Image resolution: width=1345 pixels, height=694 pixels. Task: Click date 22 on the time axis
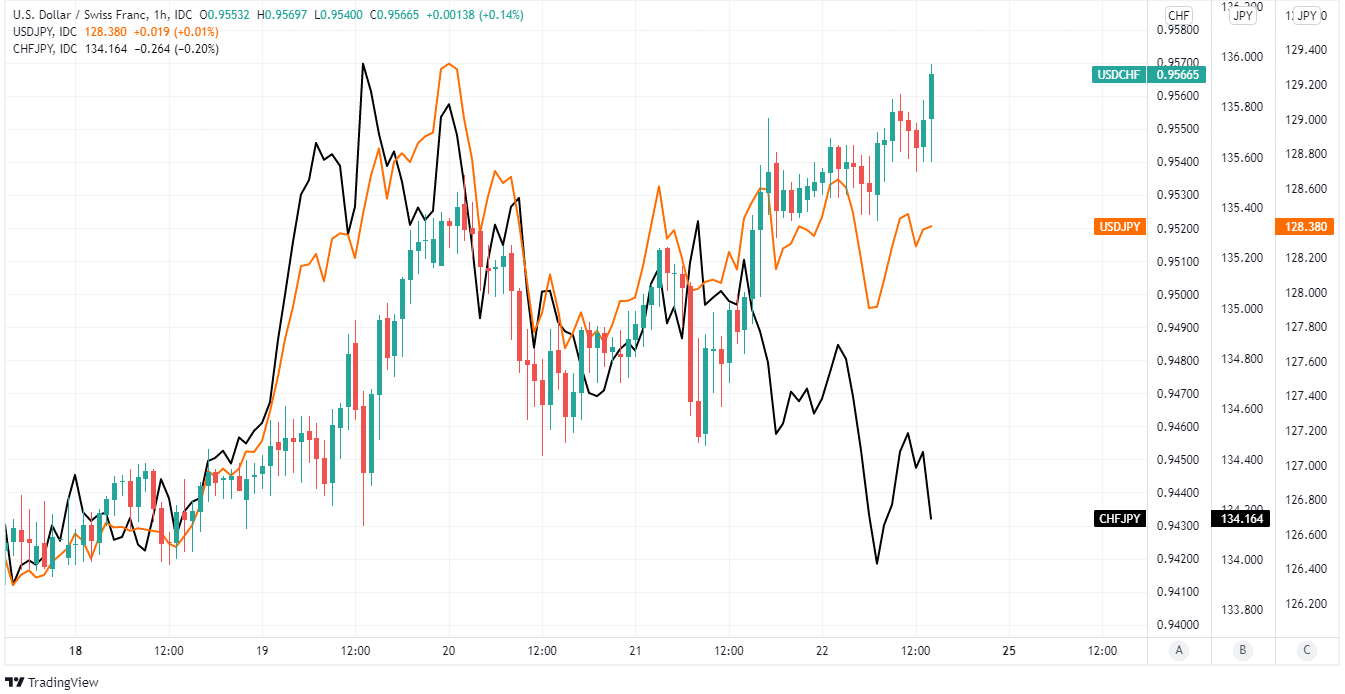822,651
